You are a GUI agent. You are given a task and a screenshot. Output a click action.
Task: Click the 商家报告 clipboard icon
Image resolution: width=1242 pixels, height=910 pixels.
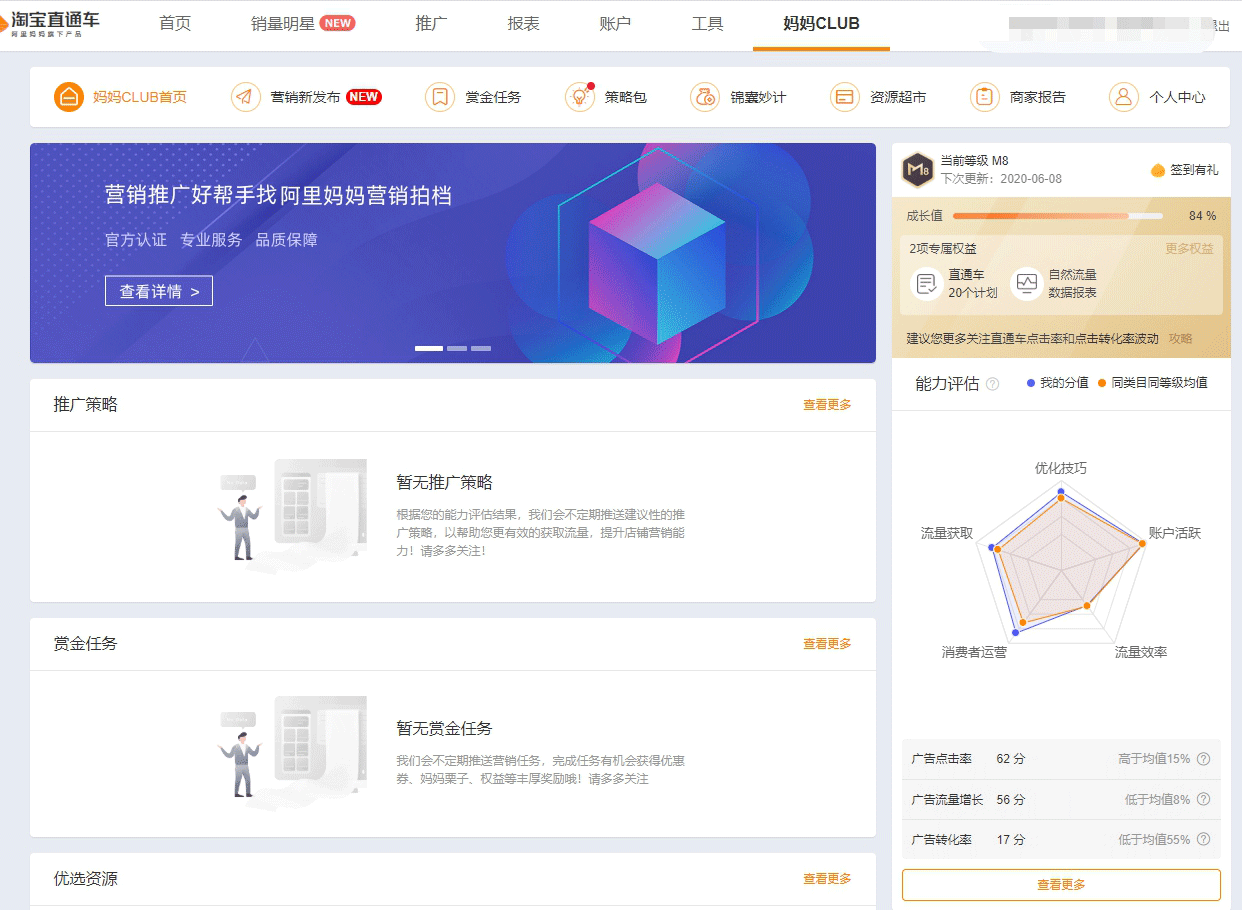click(984, 97)
